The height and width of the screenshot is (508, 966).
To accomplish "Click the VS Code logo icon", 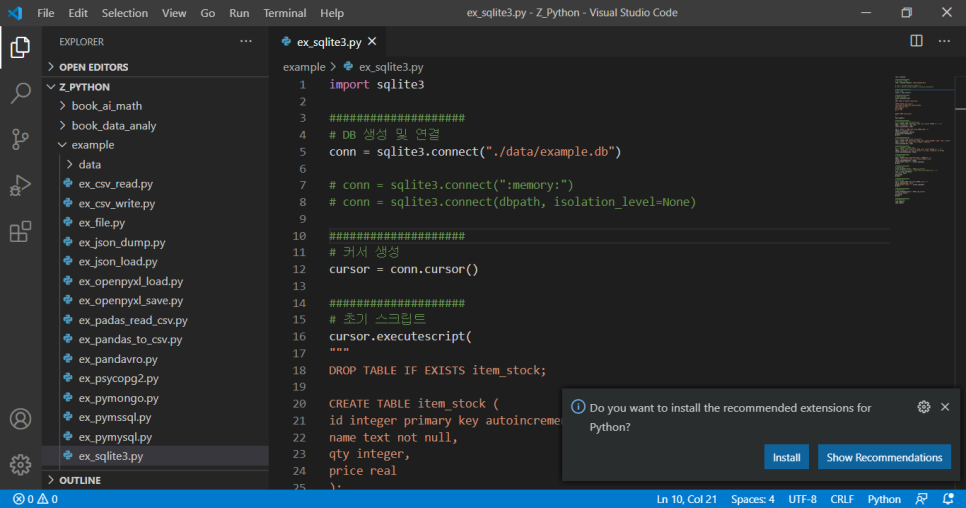I will coord(15,13).
